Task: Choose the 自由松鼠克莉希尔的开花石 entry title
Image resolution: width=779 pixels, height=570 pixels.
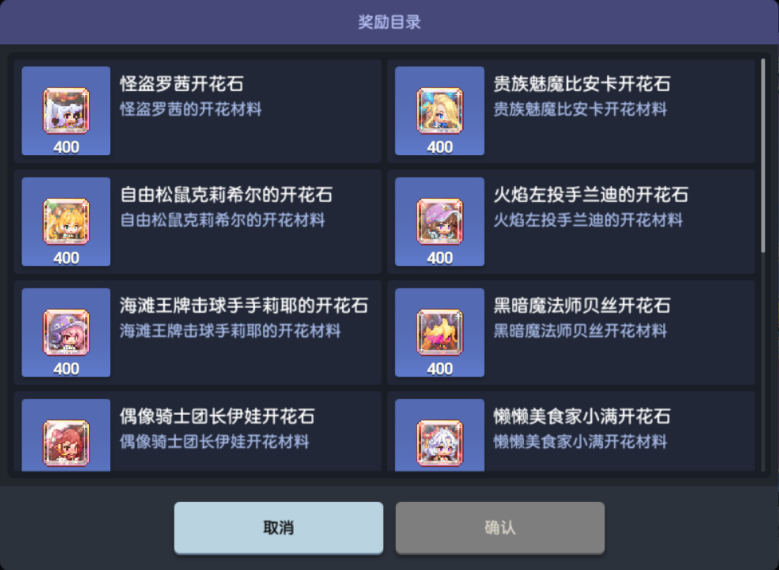Action: pos(226,195)
